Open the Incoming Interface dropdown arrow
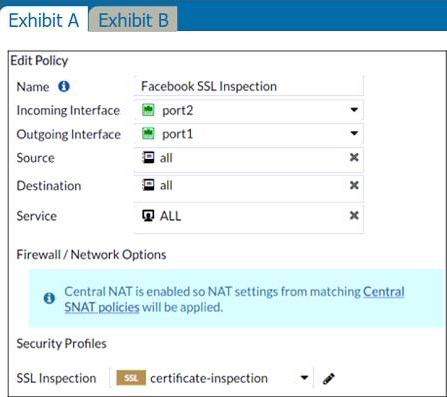The height and width of the screenshot is (397, 447). (x=354, y=110)
